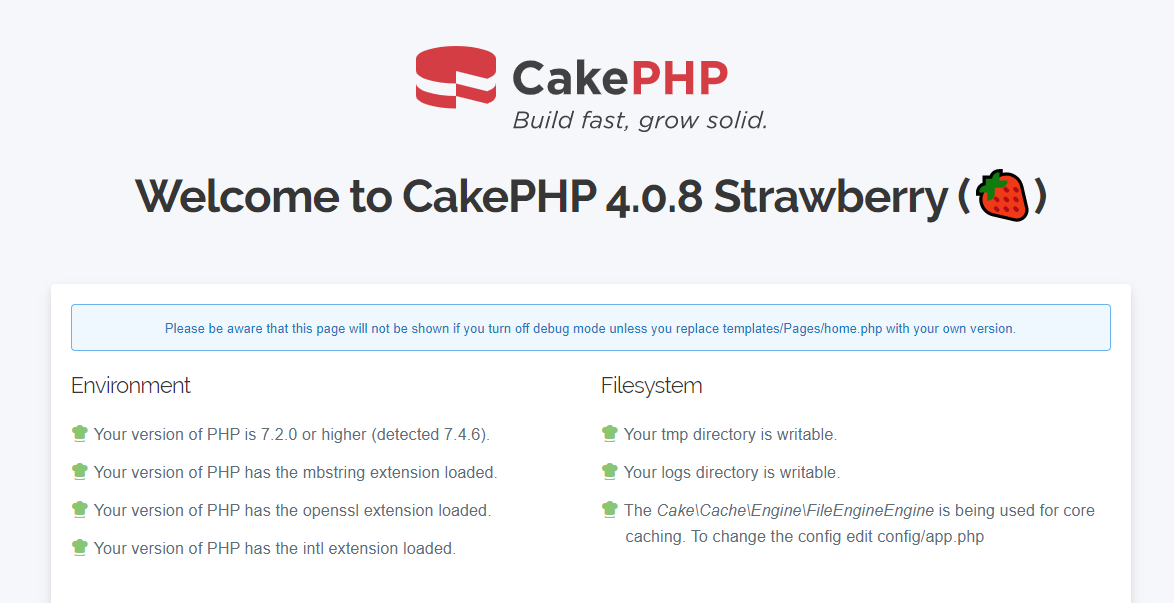The width and height of the screenshot is (1174, 603).
Task: Click the CakePHP cake logo icon
Action: coord(455,77)
